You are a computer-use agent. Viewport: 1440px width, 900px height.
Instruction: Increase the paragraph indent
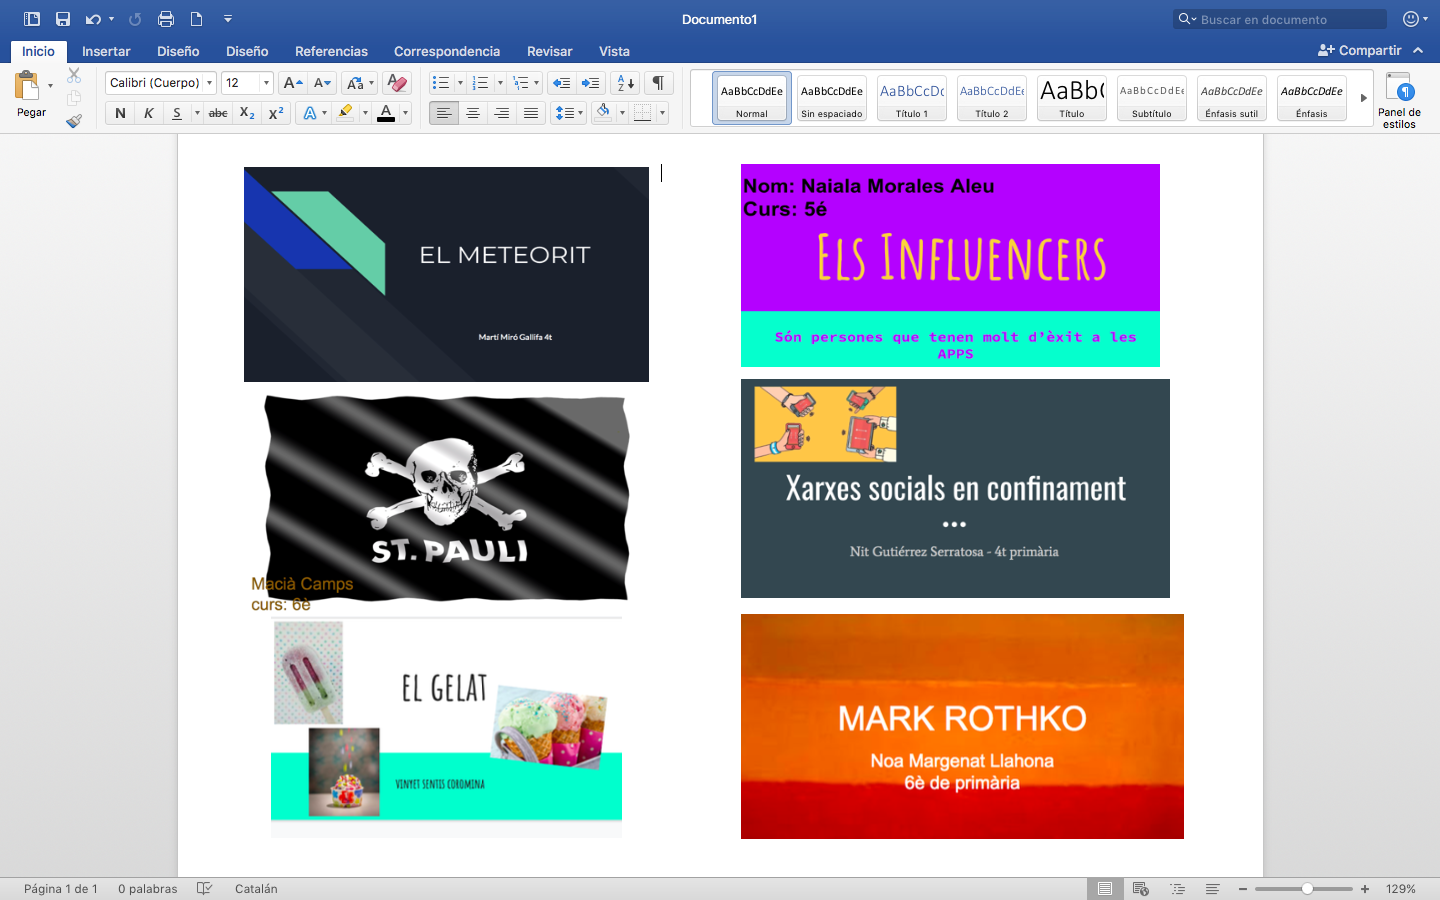pyautogui.click(x=591, y=83)
